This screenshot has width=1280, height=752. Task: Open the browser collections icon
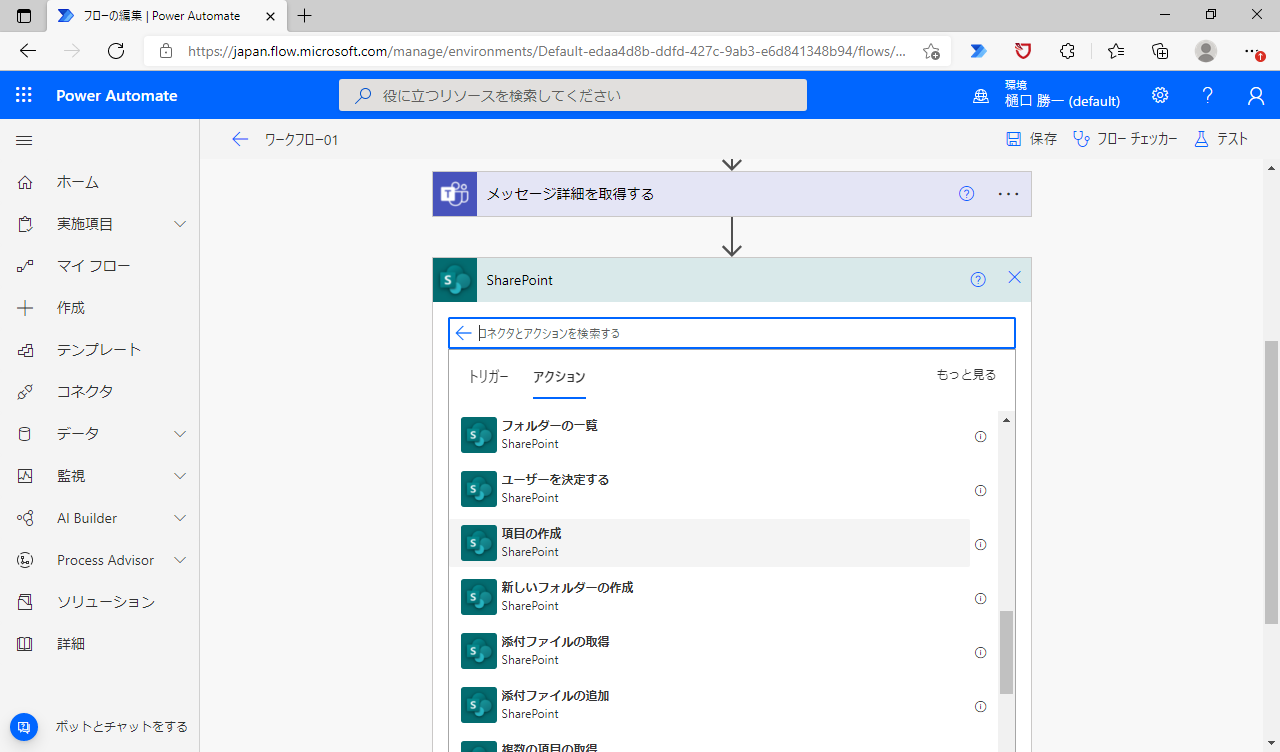tap(1160, 51)
